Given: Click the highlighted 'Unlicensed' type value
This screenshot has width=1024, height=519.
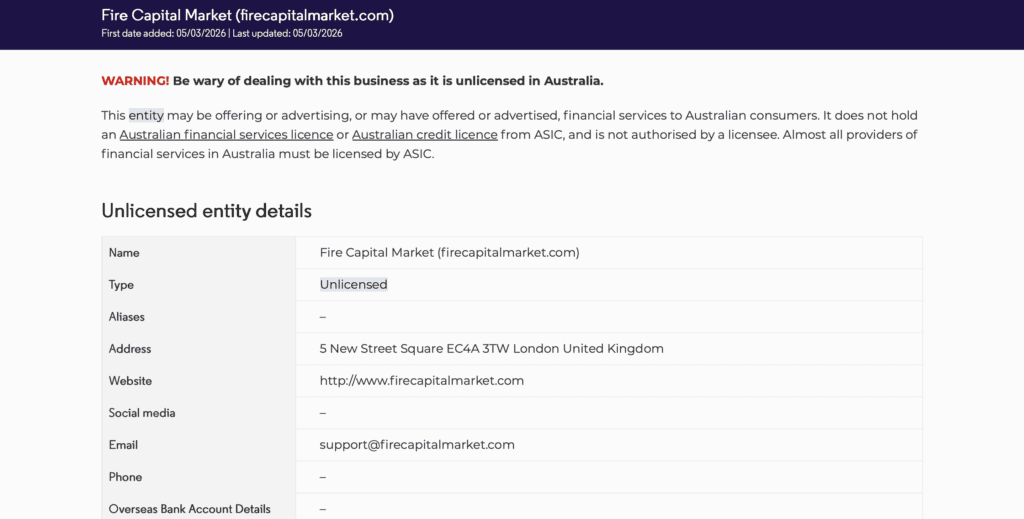Looking at the screenshot, I should (x=353, y=285).
